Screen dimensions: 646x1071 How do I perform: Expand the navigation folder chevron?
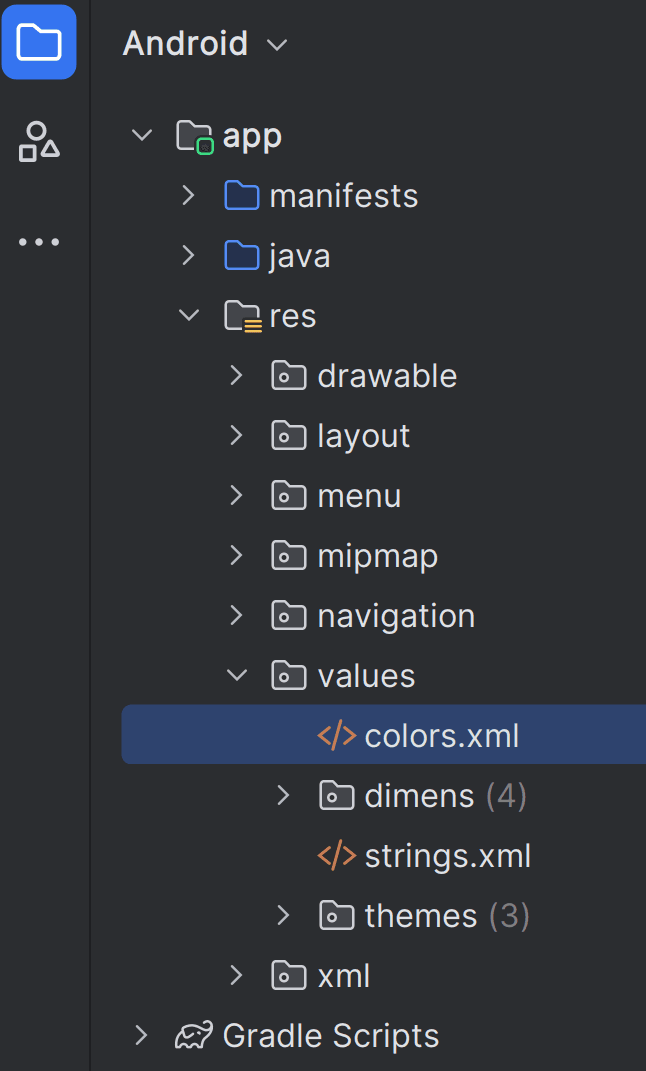(236, 616)
